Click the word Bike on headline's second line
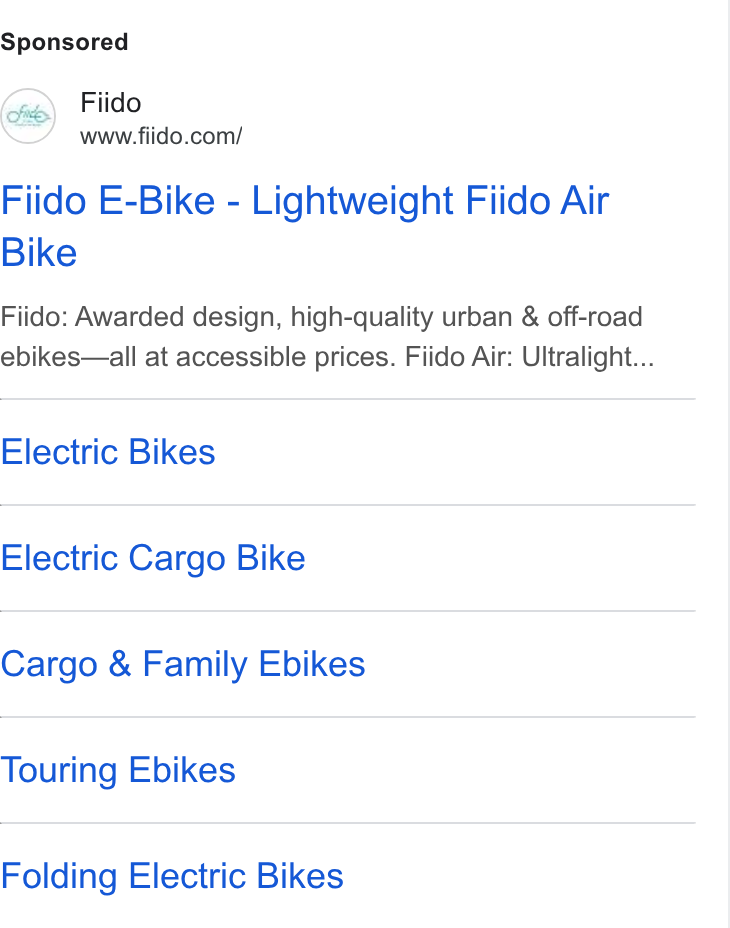The height and width of the screenshot is (928, 730). click(38, 253)
